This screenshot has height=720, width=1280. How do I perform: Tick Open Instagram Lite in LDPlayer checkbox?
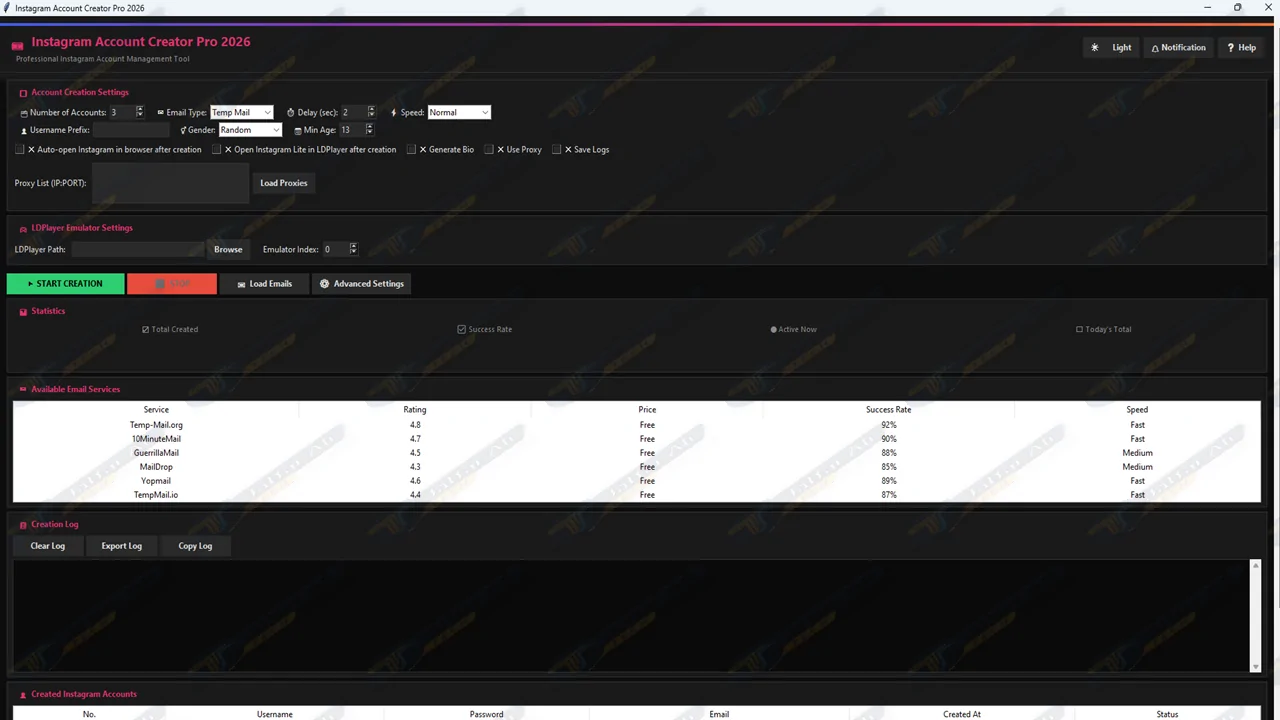tap(217, 150)
